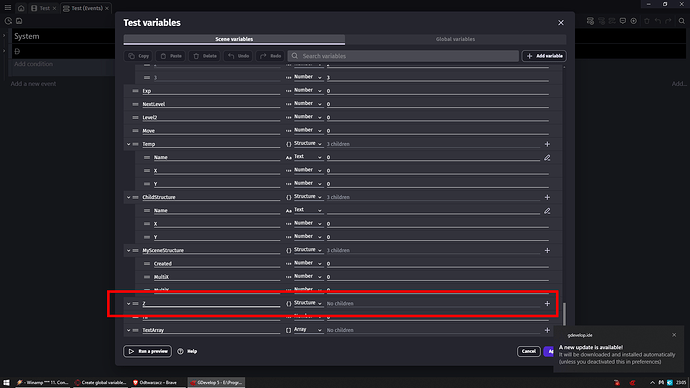Viewport: 690px width, 388px height.
Task: Add a child to ChildStructure variable
Action: tap(547, 198)
